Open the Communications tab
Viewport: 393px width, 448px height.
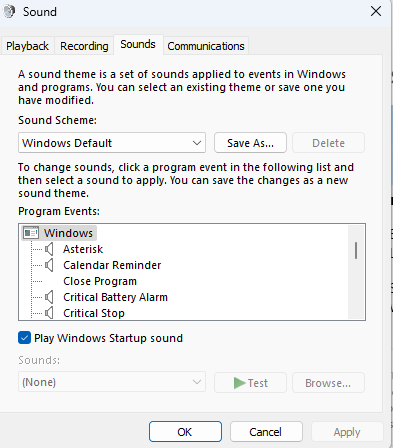point(206,46)
